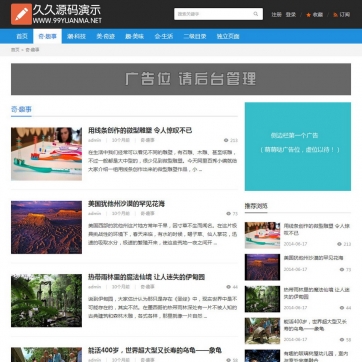
Task: Open sidebar link 能活400岁 世界超大型又长寿的乌龟
Action: [x=315, y=325]
